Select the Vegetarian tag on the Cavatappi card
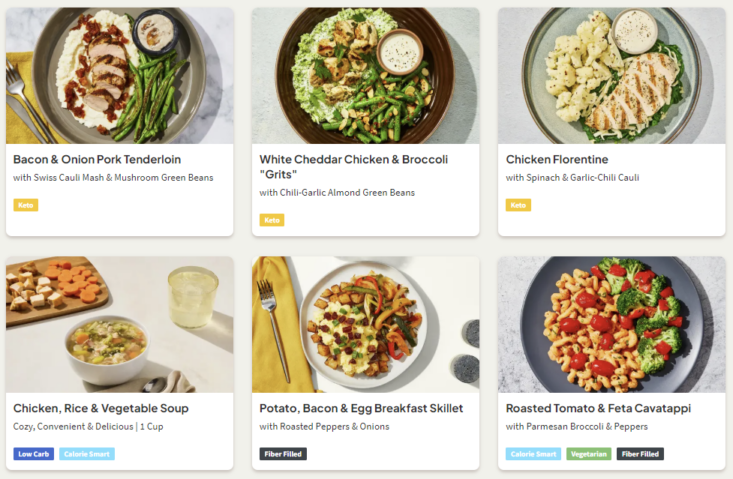 (589, 454)
